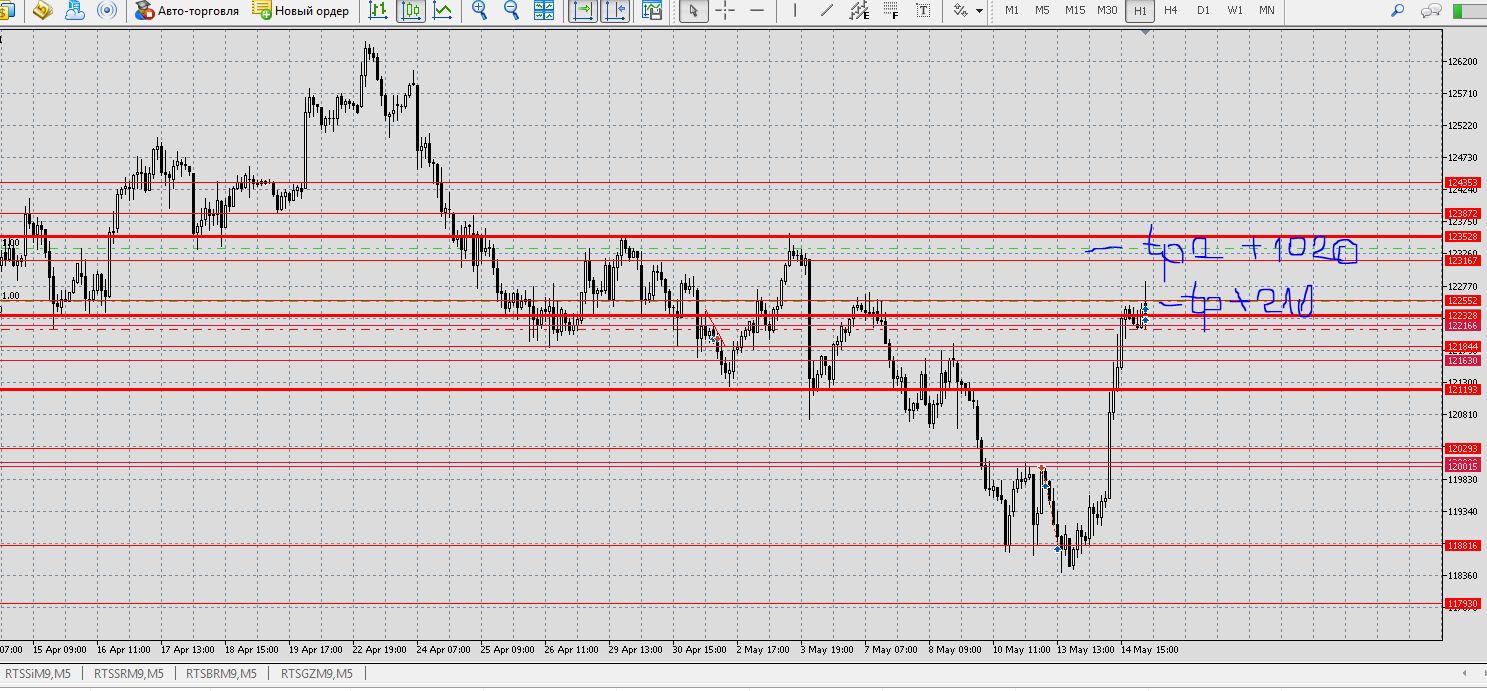The image size is (1487, 691).
Task: Toggle chart shift from right border
Action: point(617,11)
